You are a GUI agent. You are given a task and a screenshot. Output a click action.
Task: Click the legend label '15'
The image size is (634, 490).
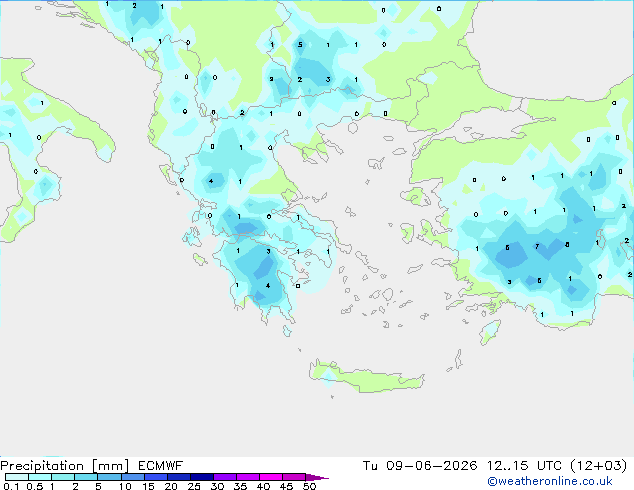click(x=148, y=486)
